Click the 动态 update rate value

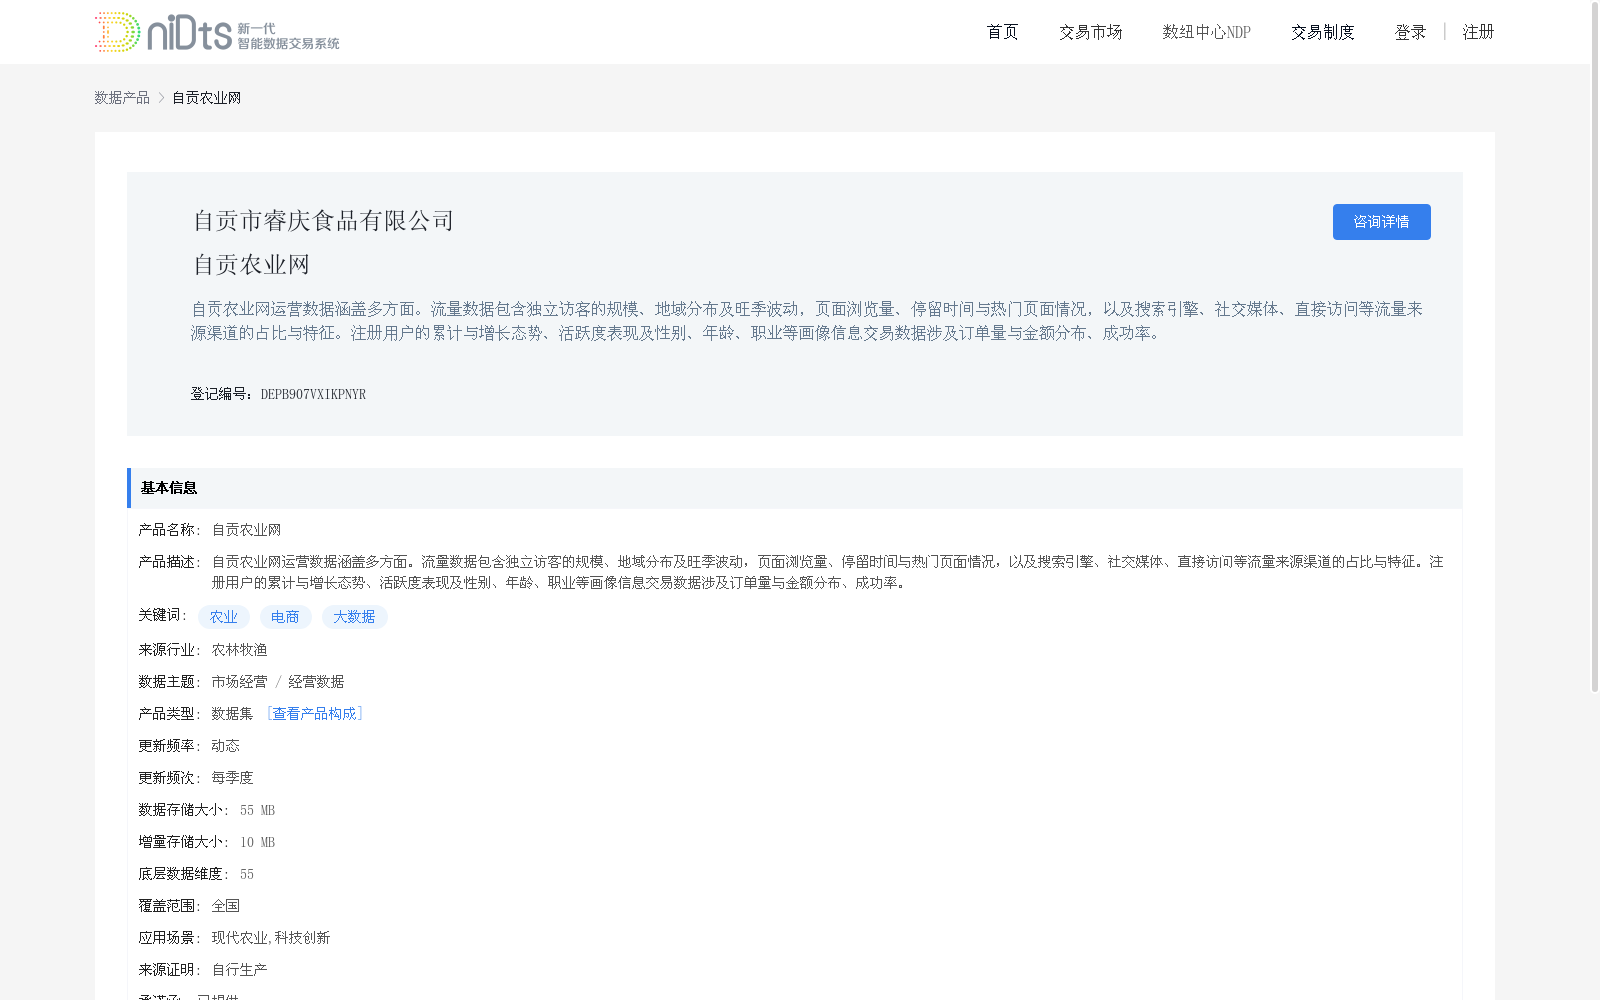tap(225, 745)
